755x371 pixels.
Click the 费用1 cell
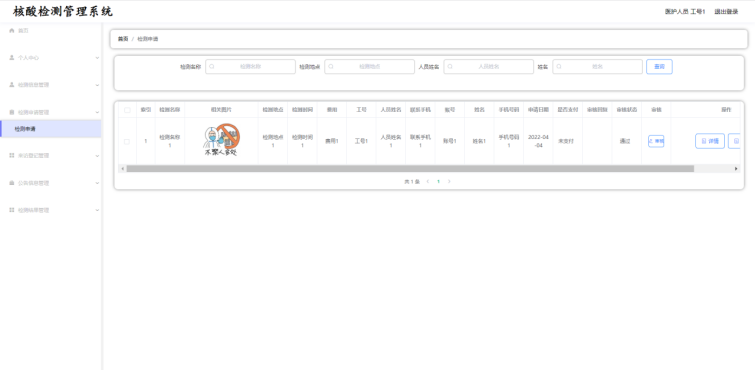click(x=331, y=141)
